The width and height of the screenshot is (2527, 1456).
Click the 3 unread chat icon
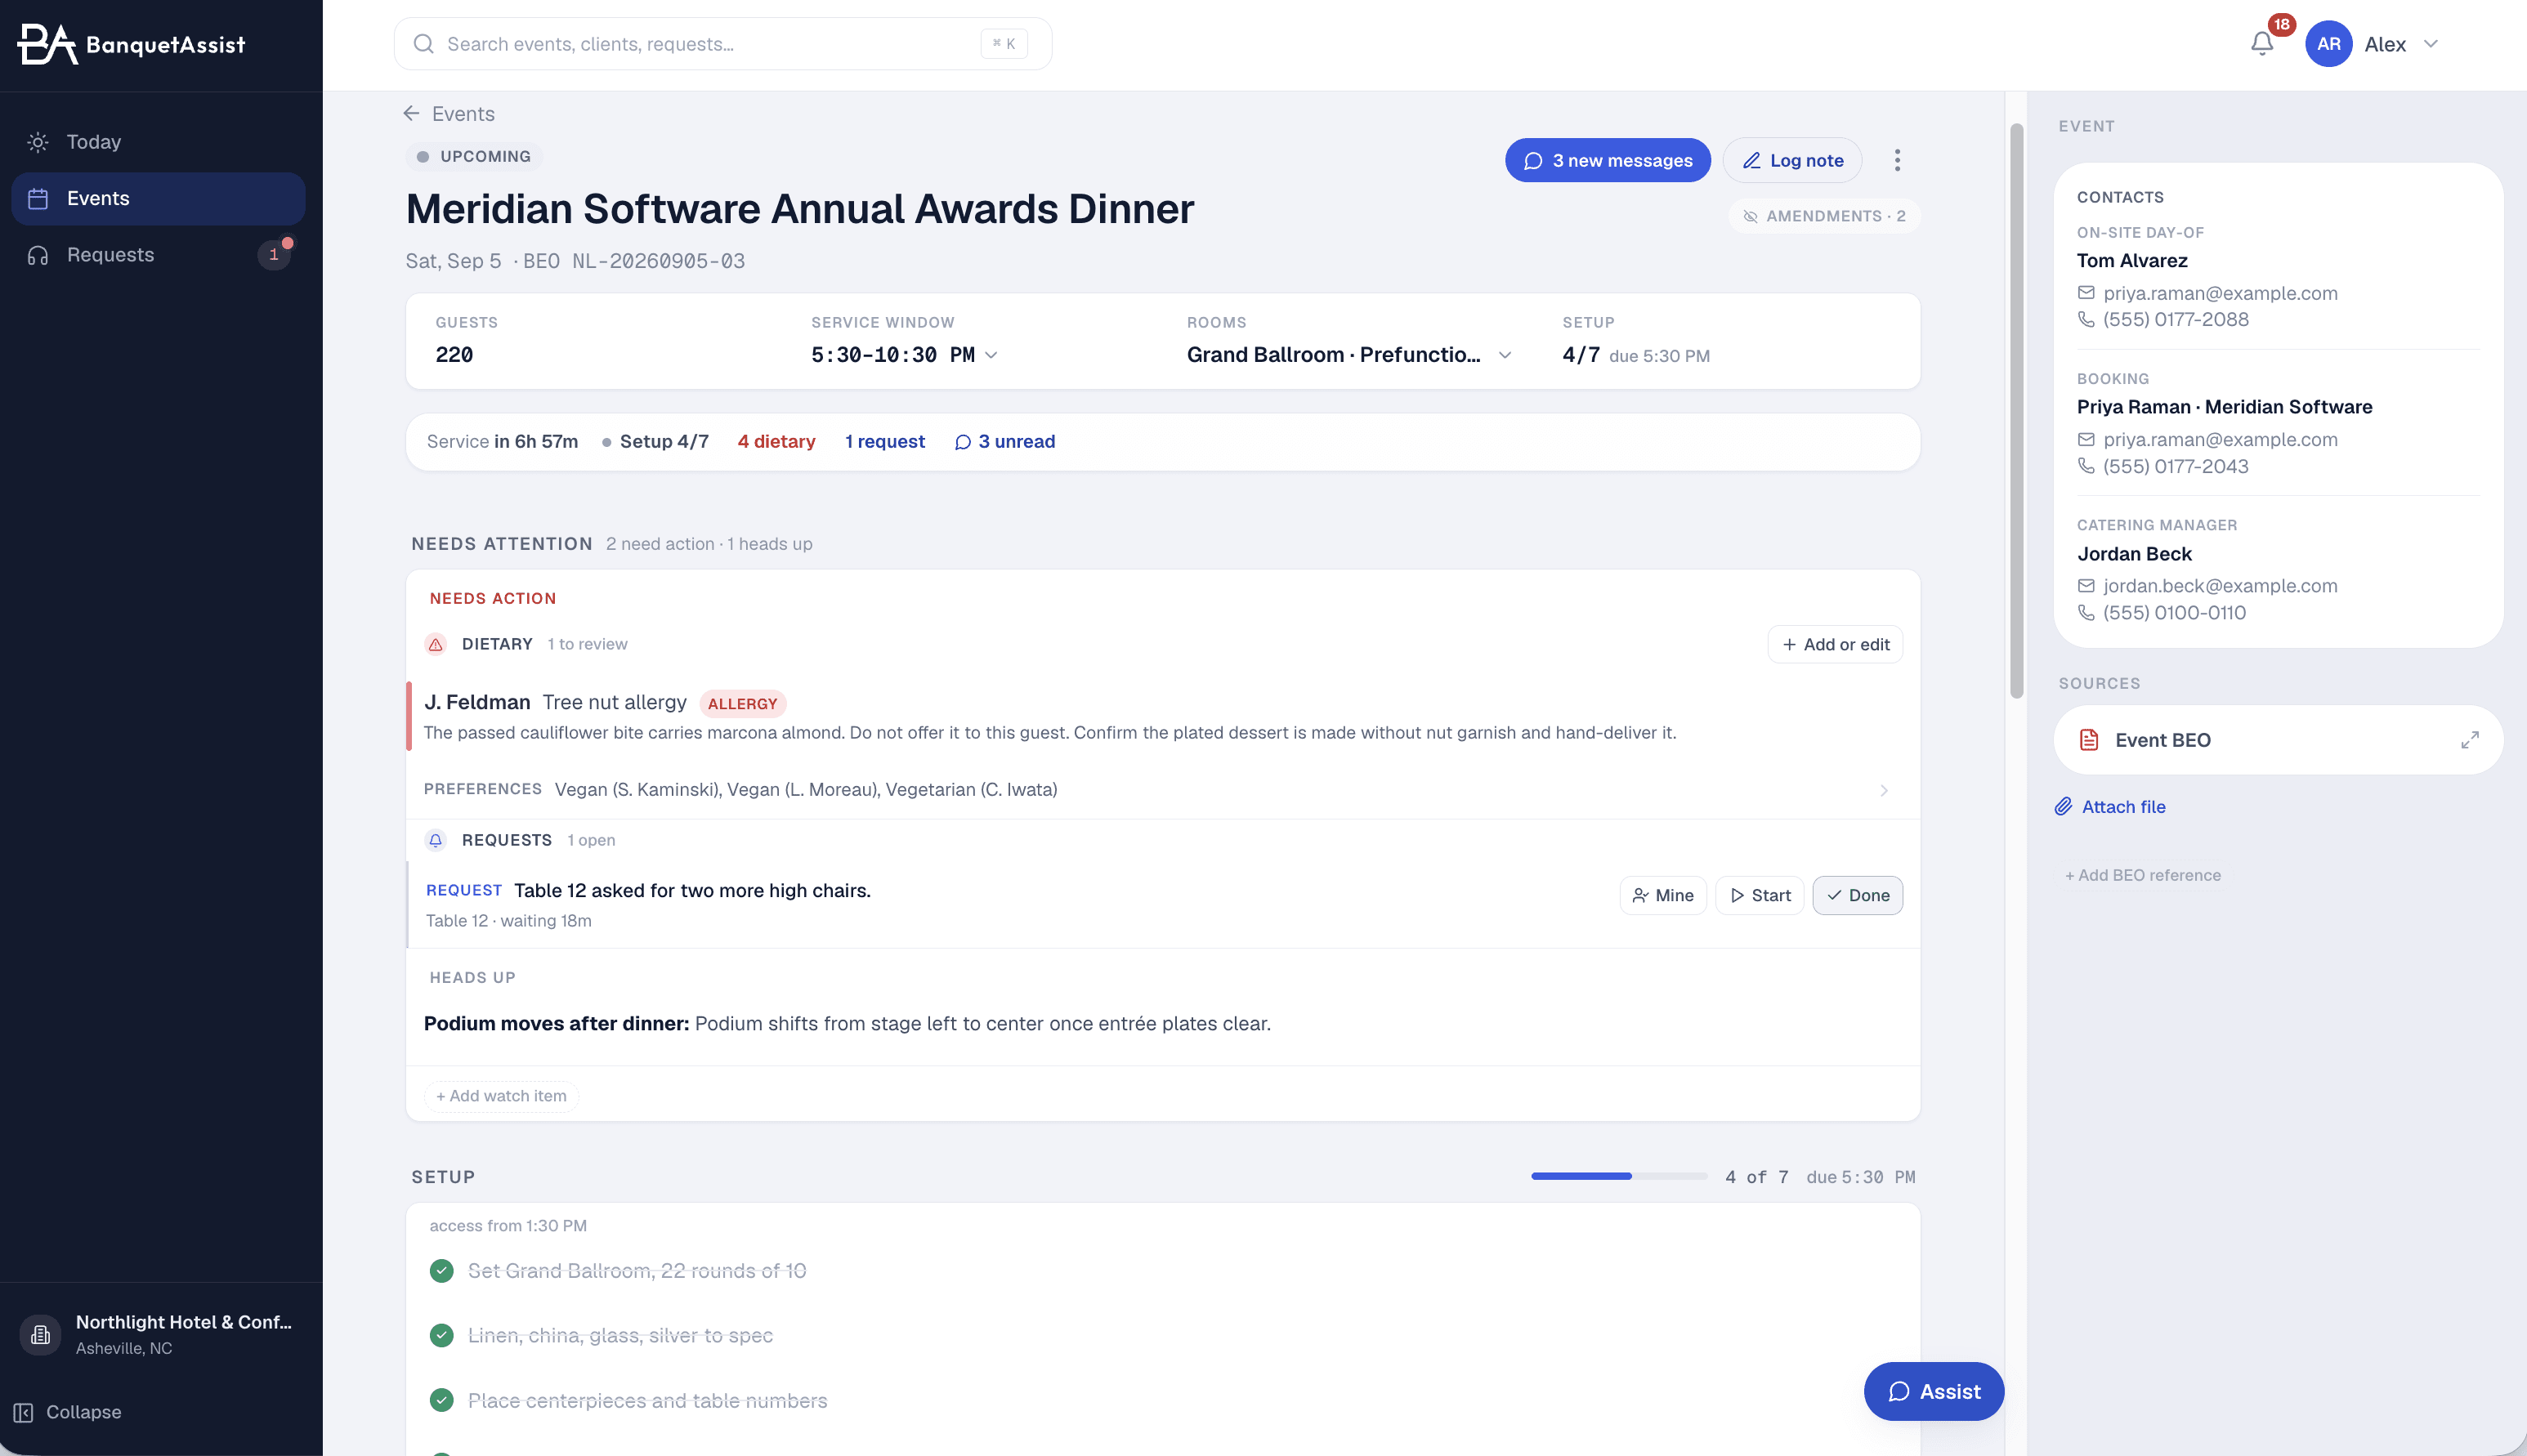coord(963,442)
